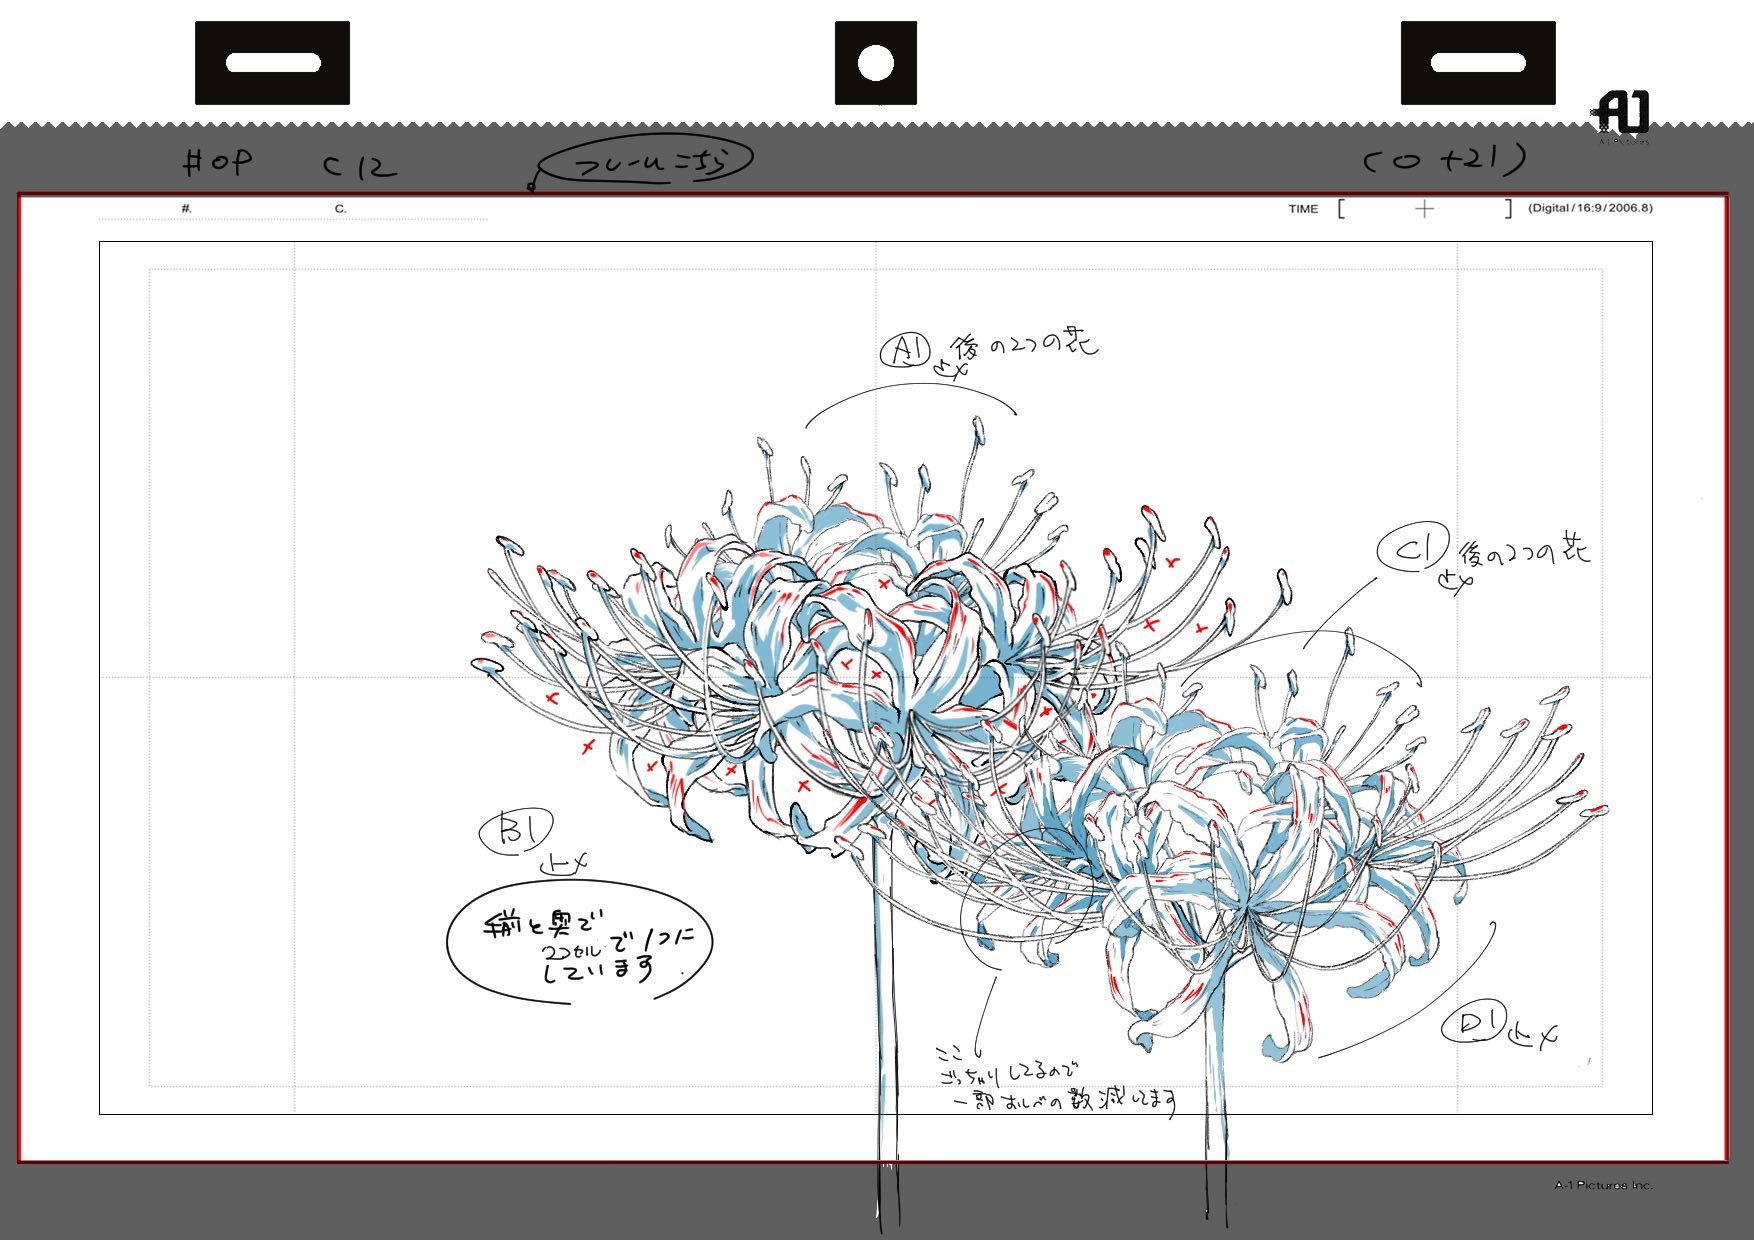
Task: Click the plus mark inside the TIME brackets
Action: [1425, 208]
